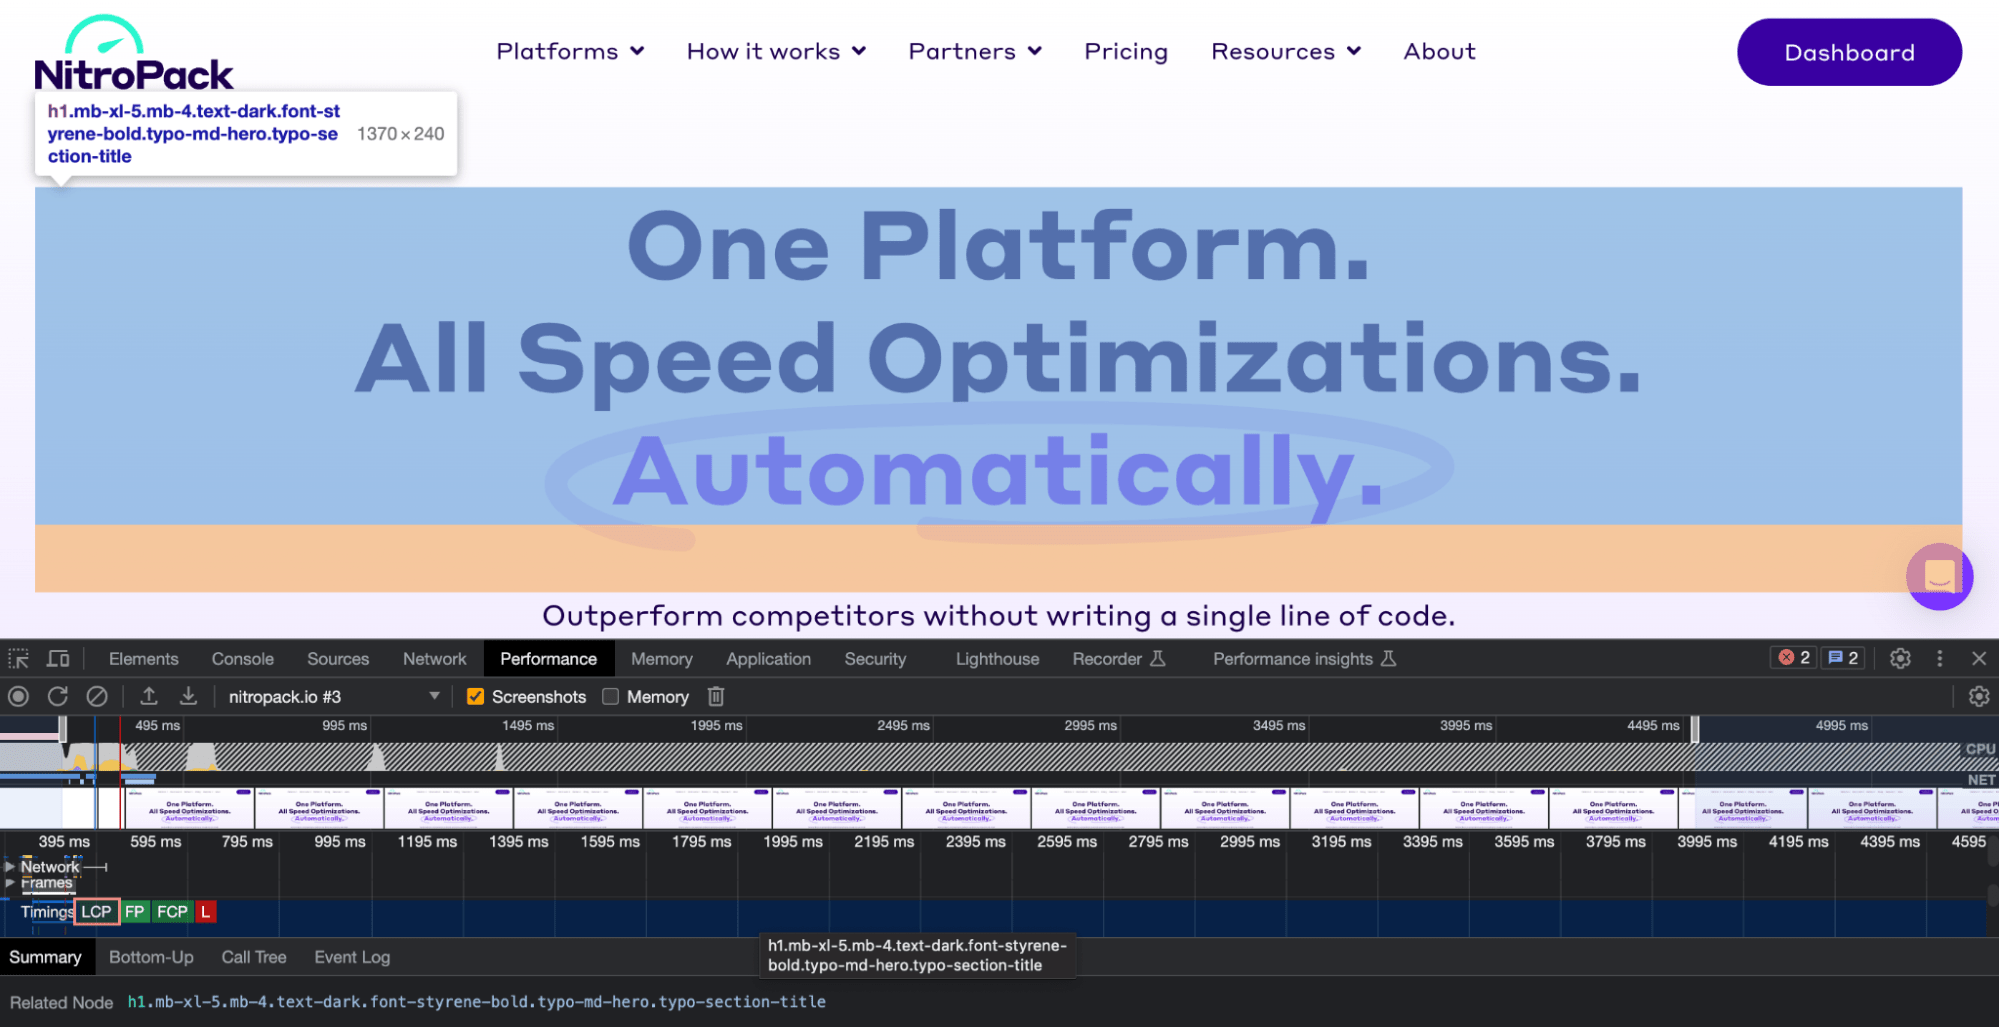Screen dimensions: 1999x1027
Task: Switch to the Call Tree tab
Action: tap(254, 957)
